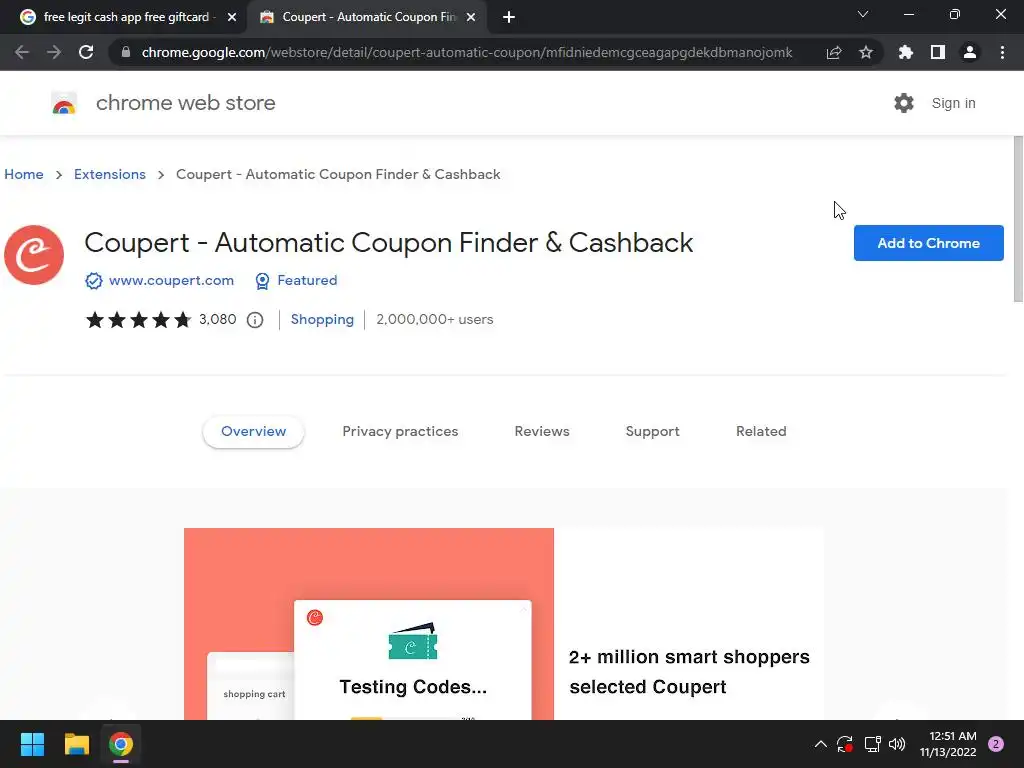Screen dimensions: 1024x768
Task: Click the 3,080 ratings count
Action: 217,319
